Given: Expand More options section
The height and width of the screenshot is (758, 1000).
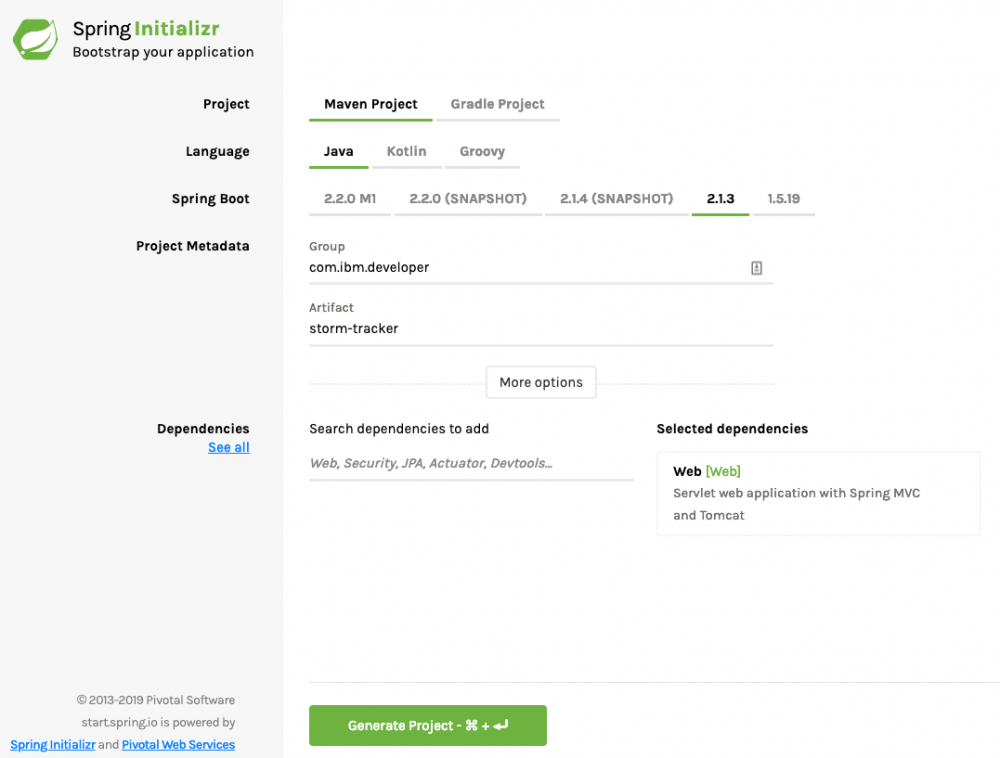Looking at the screenshot, I should (x=541, y=382).
